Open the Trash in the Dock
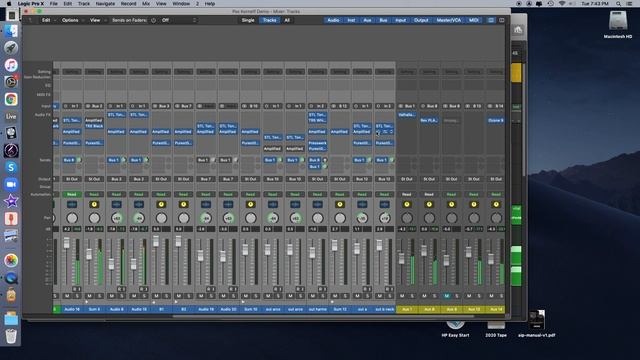This screenshot has width=640, height=360. pos(11,336)
